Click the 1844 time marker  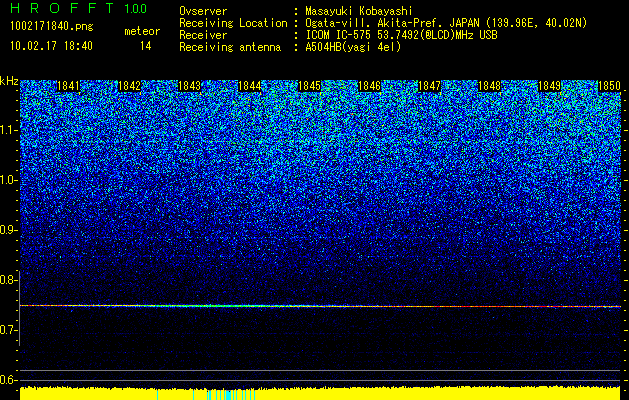[250, 86]
